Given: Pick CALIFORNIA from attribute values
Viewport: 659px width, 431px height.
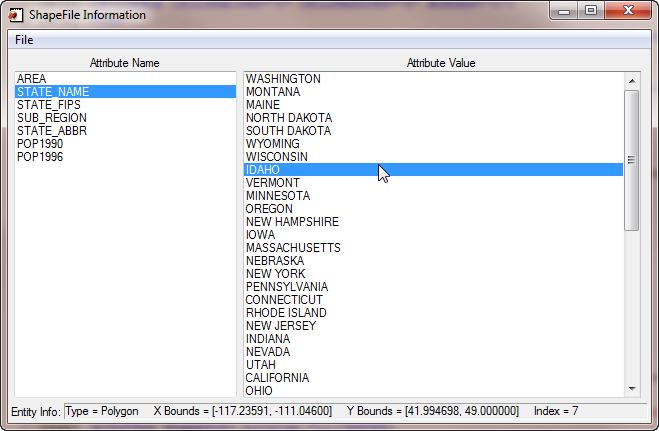Looking at the screenshot, I should pos(433,378).
